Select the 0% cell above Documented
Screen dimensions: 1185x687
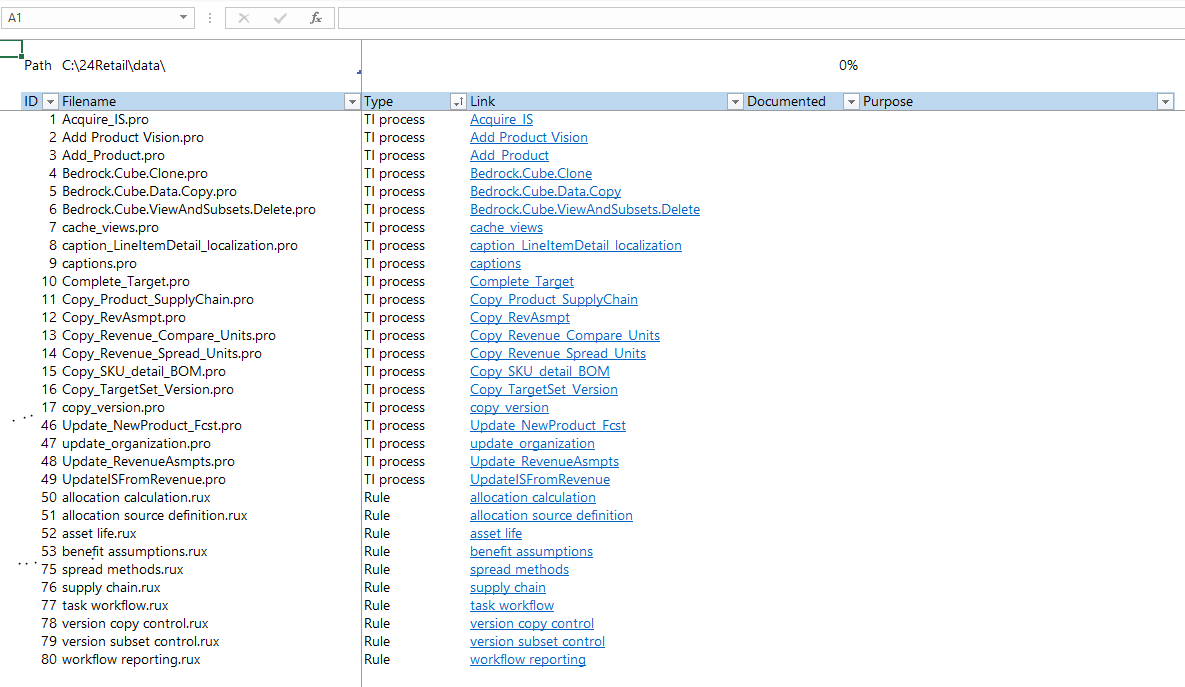pyautogui.click(x=848, y=66)
